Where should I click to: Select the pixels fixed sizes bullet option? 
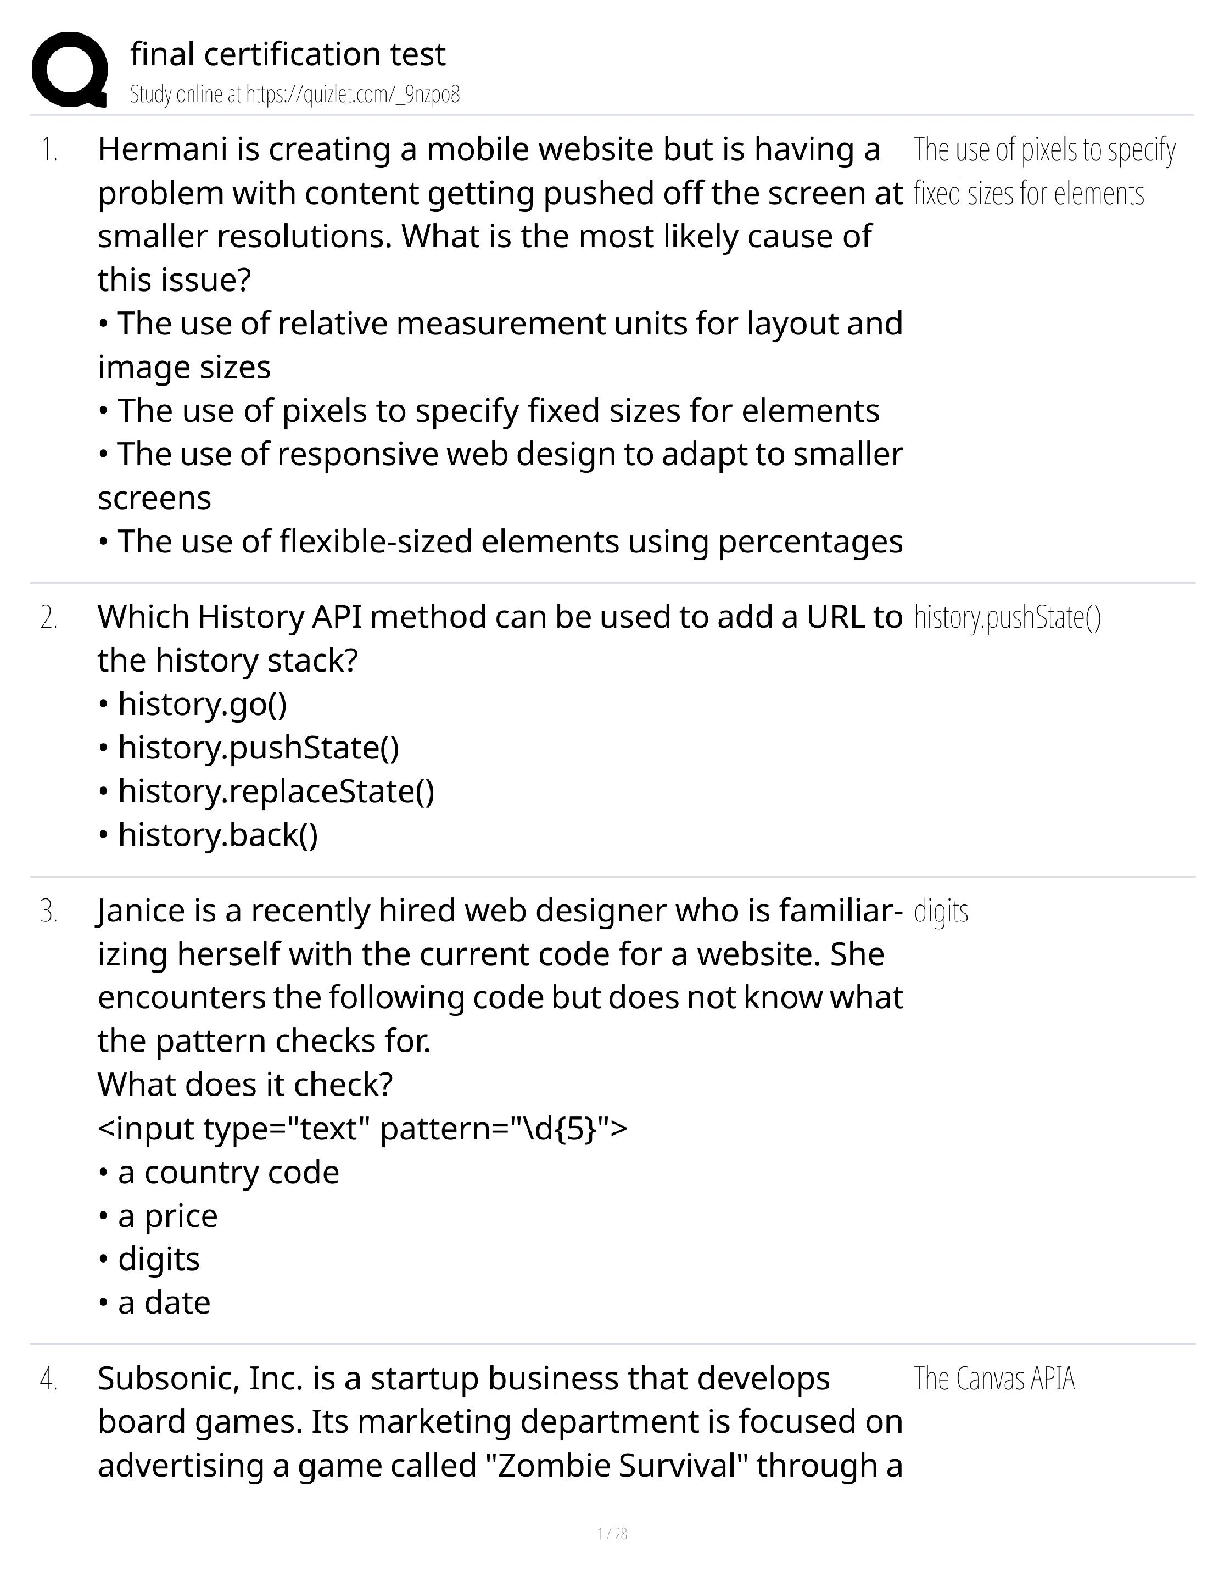click(489, 411)
